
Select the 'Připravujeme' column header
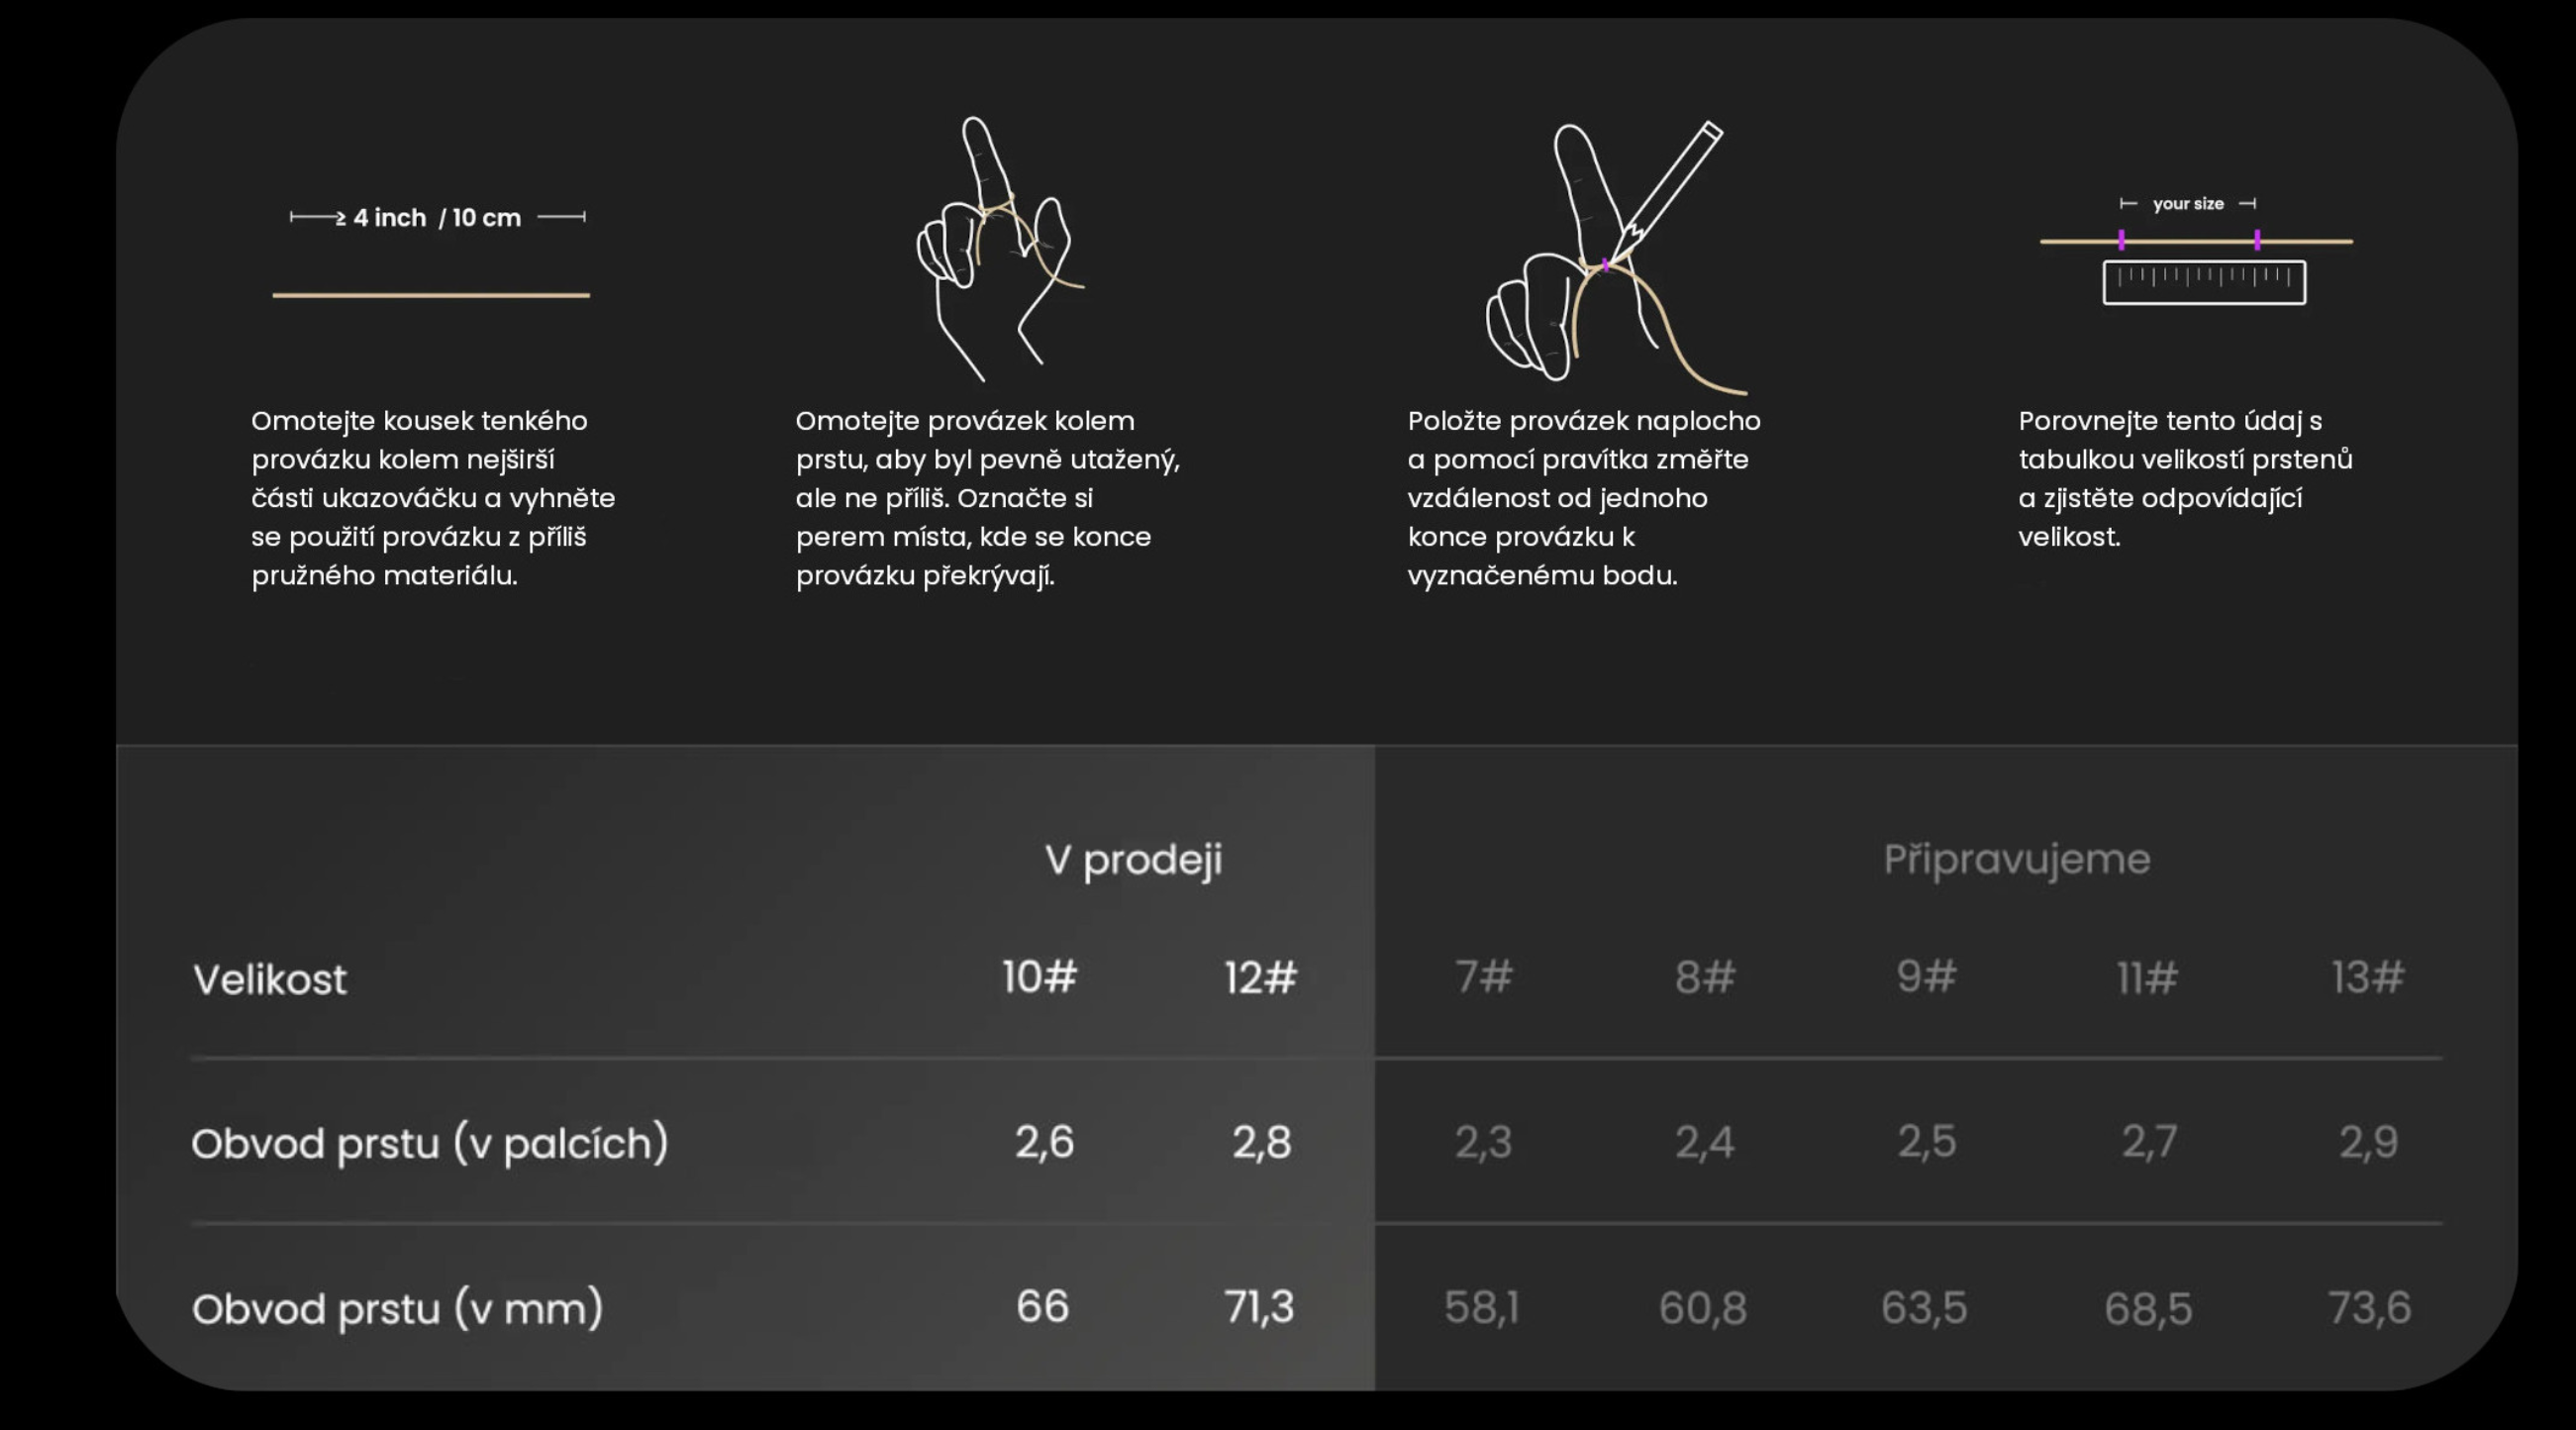coord(2017,860)
